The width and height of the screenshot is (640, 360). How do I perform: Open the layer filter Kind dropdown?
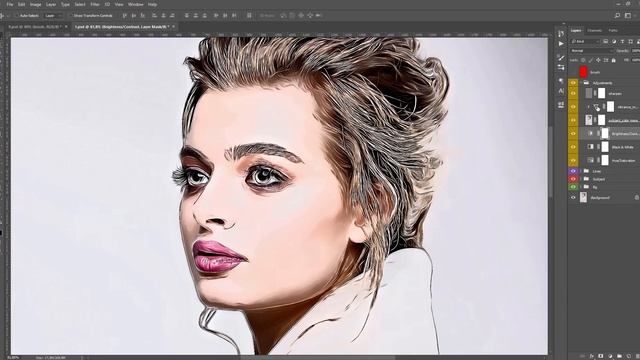coord(585,41)
